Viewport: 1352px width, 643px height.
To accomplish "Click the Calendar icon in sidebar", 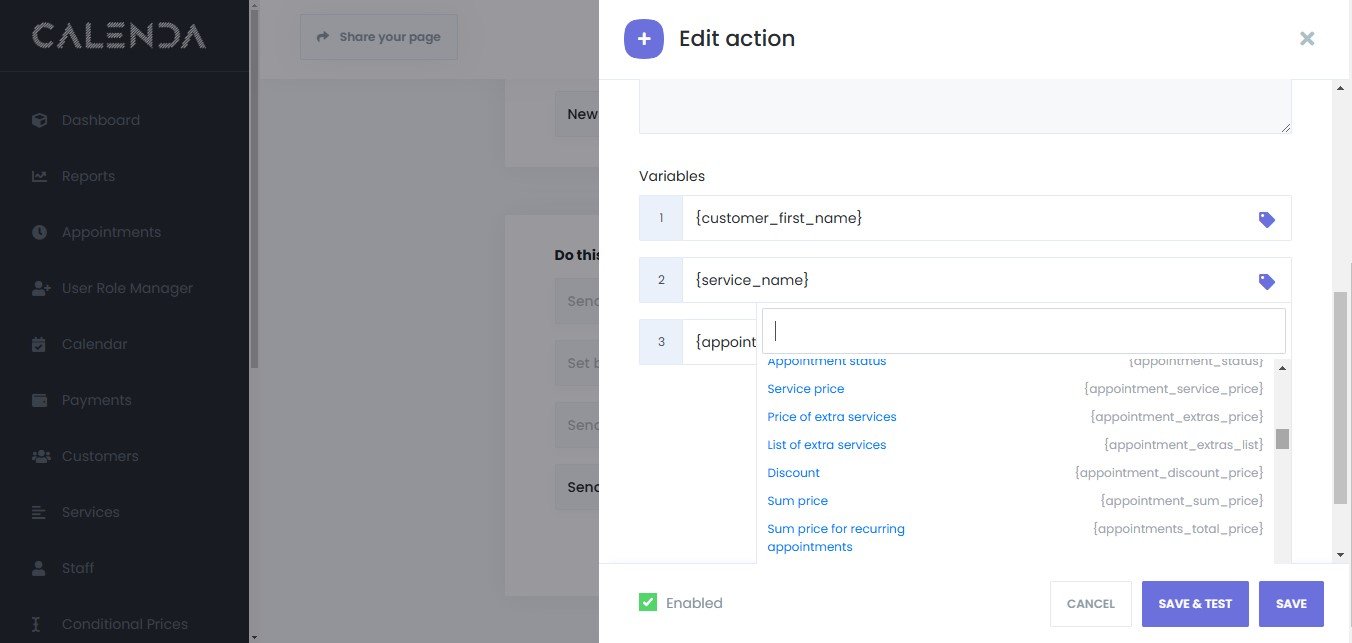I will [x=40, y=344].
